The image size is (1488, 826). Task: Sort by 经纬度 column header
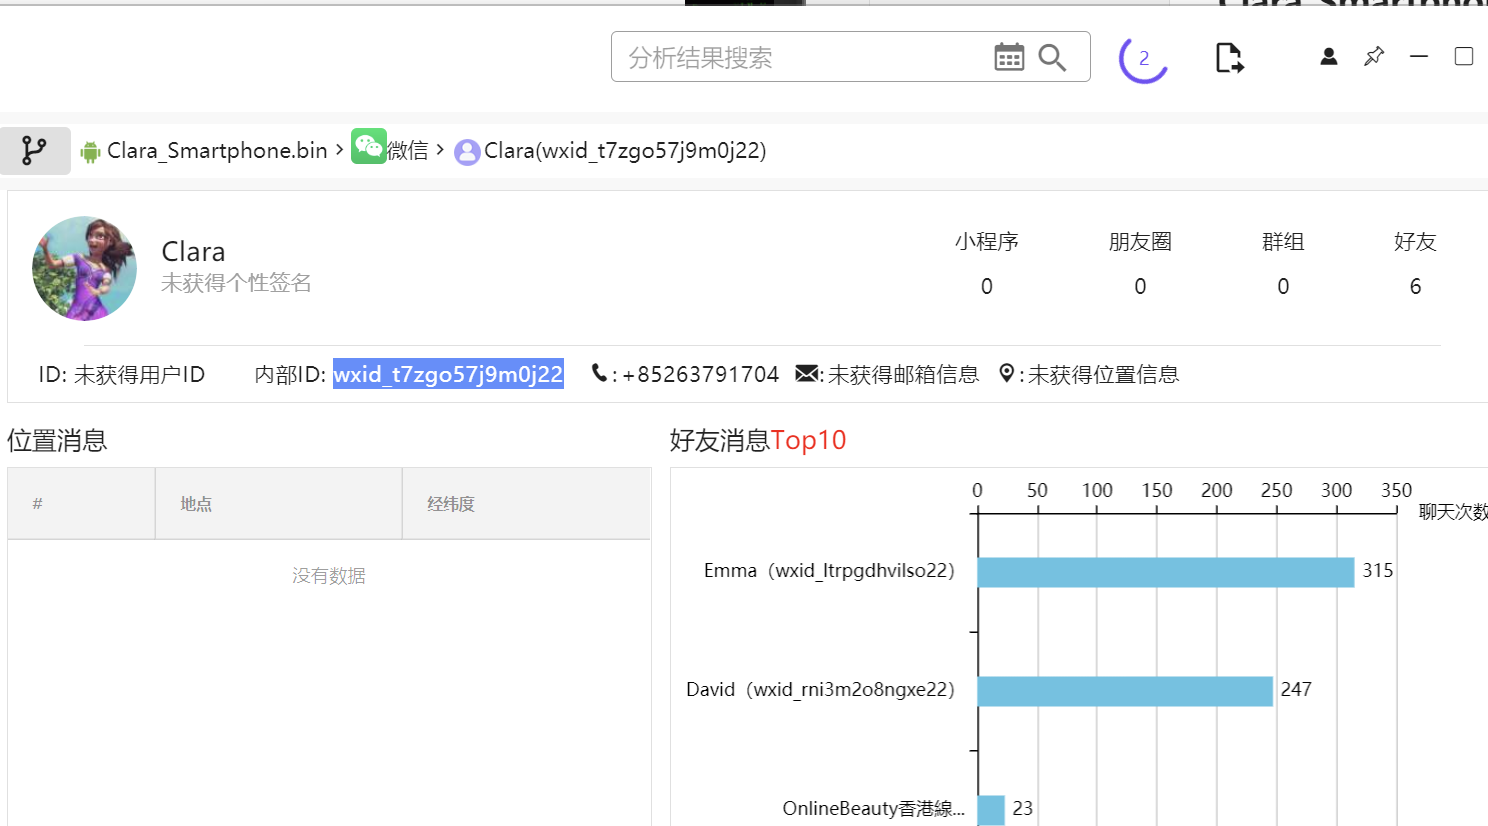526,503
